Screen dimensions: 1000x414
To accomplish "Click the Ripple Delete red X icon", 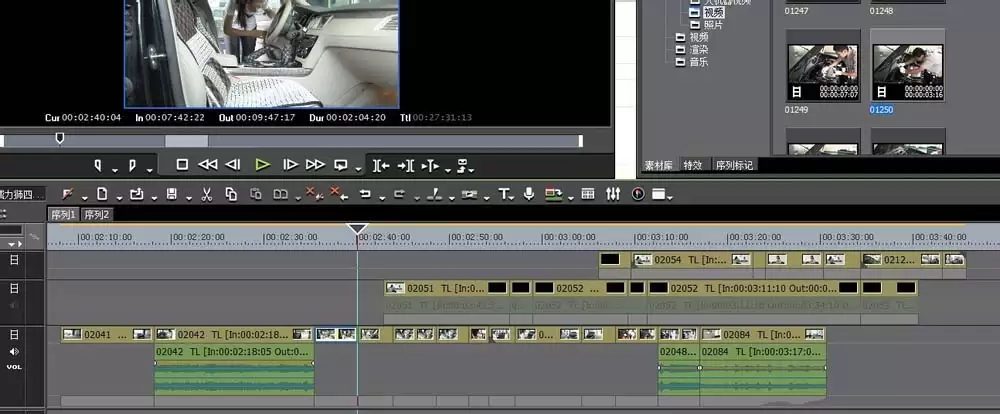I will pos(337,194).
